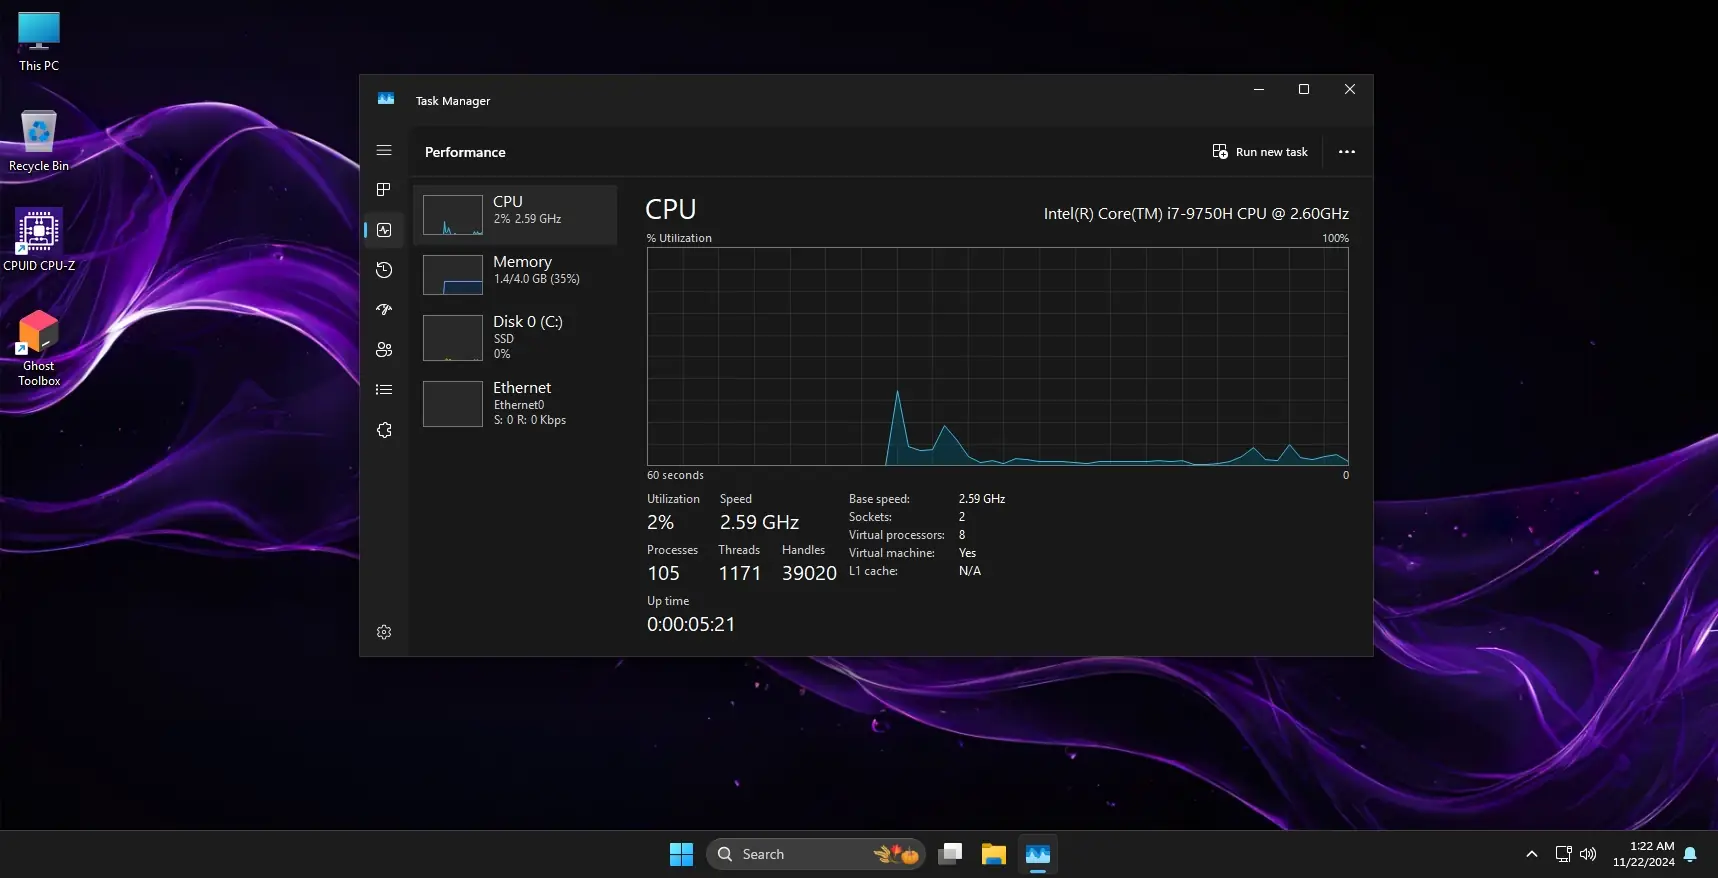Open the Task Manager navigation hamburger menu

click(384, 150)
